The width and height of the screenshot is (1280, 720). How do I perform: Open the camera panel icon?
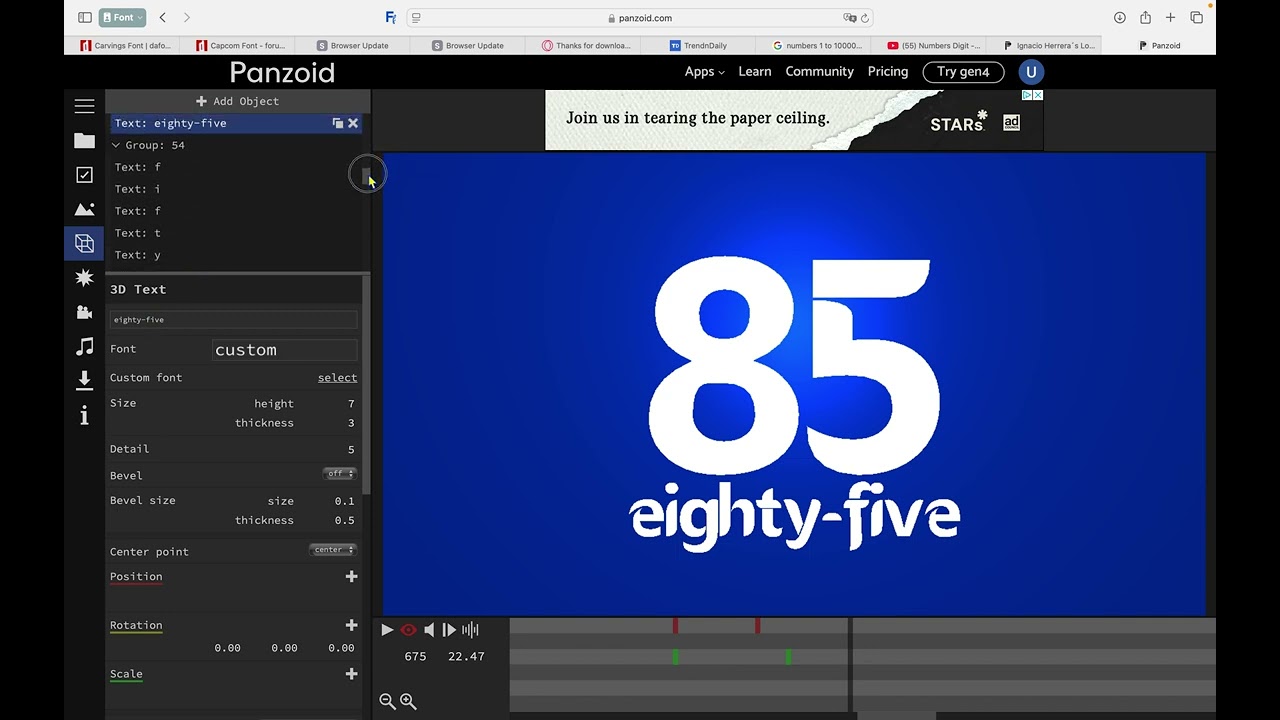click(84, 312)
